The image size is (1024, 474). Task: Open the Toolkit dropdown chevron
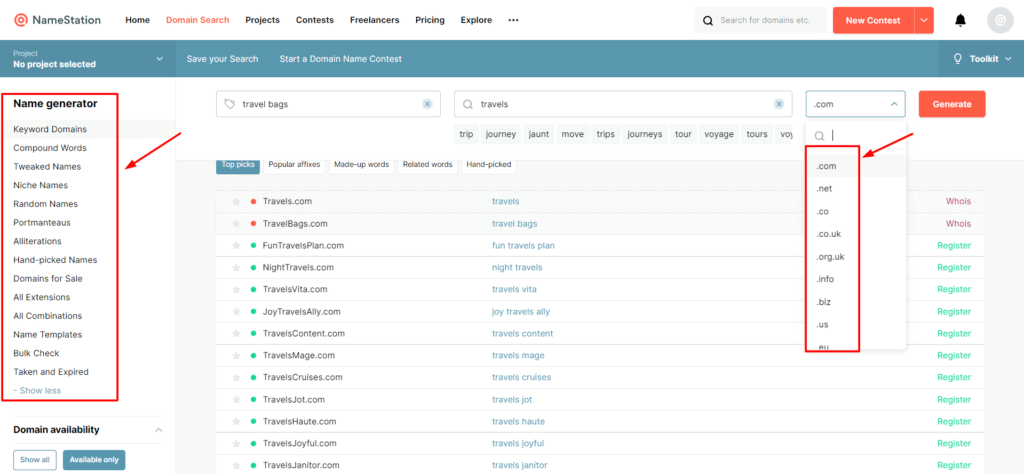point(1009,59)
